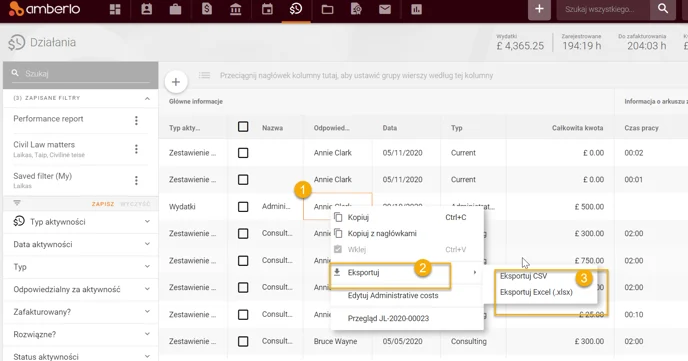Check the box in the Bruce Wayne row
The height and width of the screenshot is (361, 688).
[243, 342]
